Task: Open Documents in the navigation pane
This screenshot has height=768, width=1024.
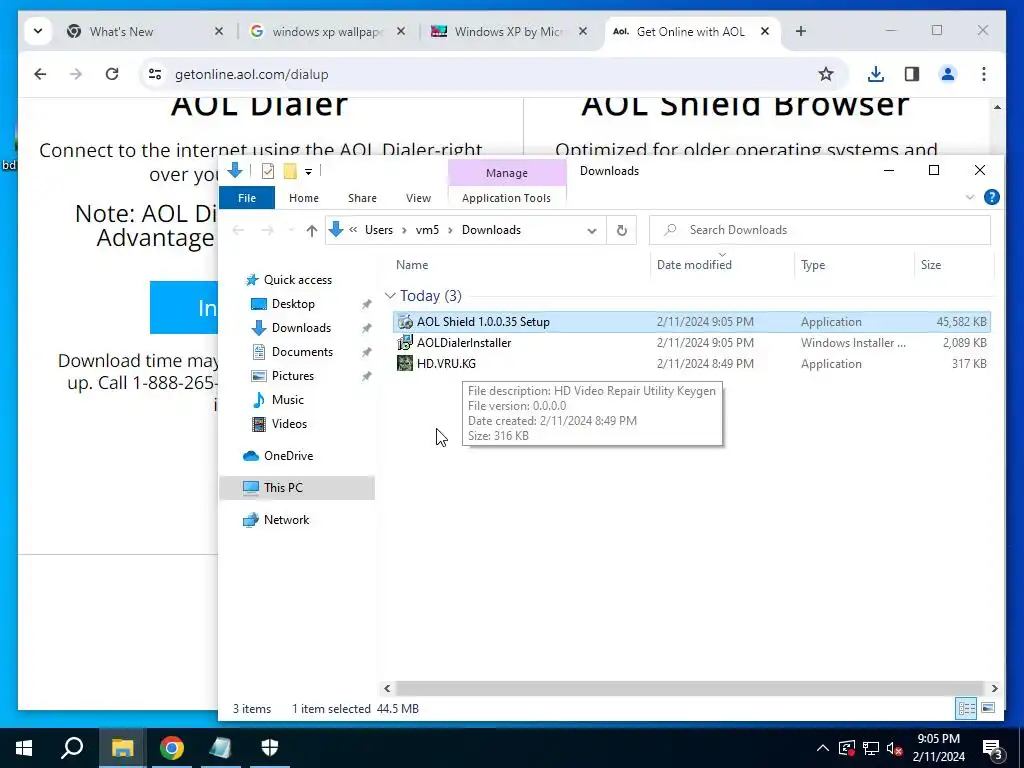Action: pyautogui.click(x=302, y=351)
